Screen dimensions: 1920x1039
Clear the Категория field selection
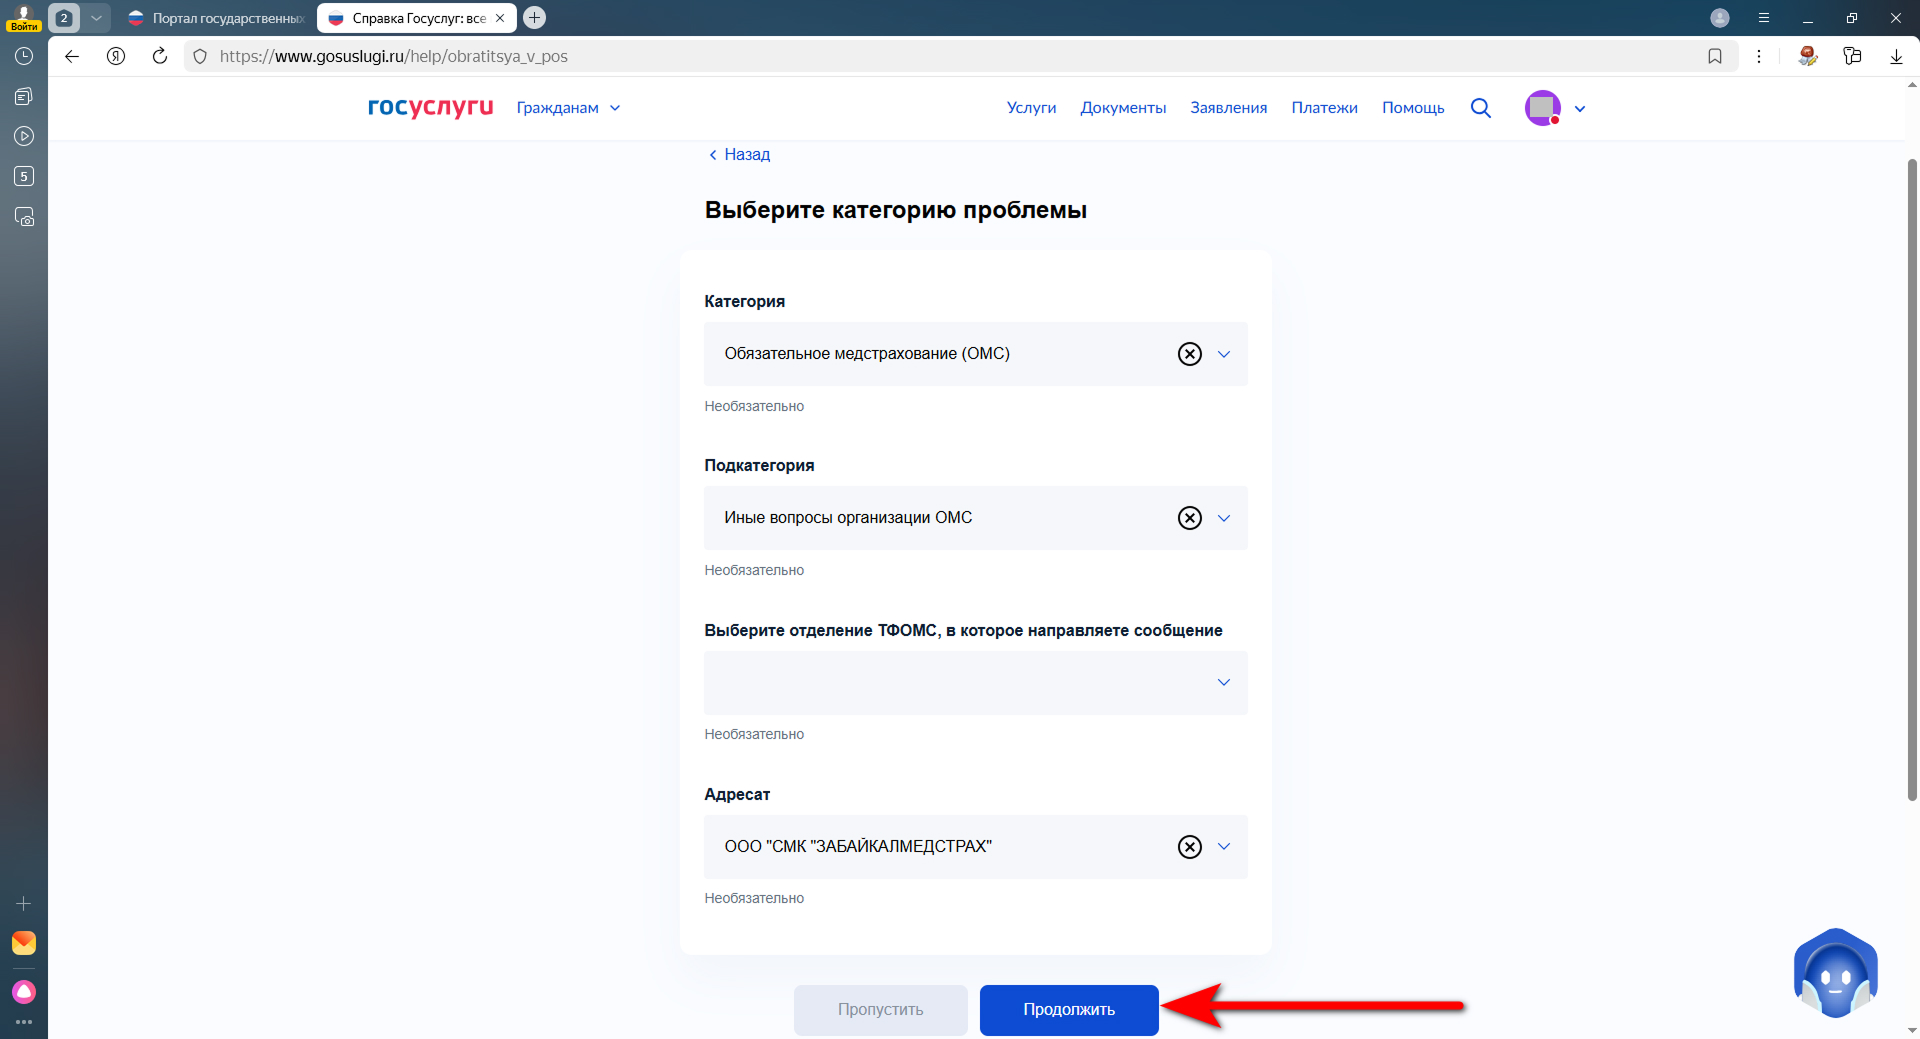coord(1189,354)
